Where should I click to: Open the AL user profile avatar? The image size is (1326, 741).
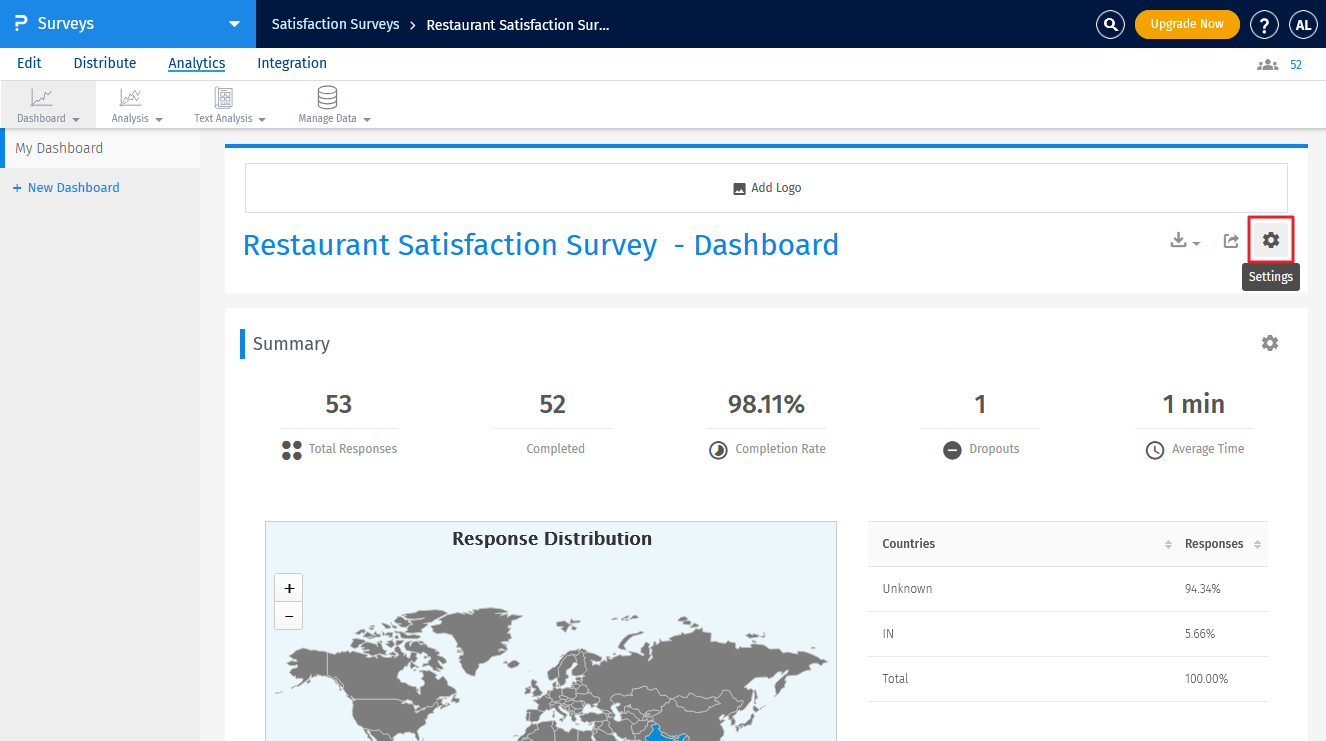coord(1303,25)
